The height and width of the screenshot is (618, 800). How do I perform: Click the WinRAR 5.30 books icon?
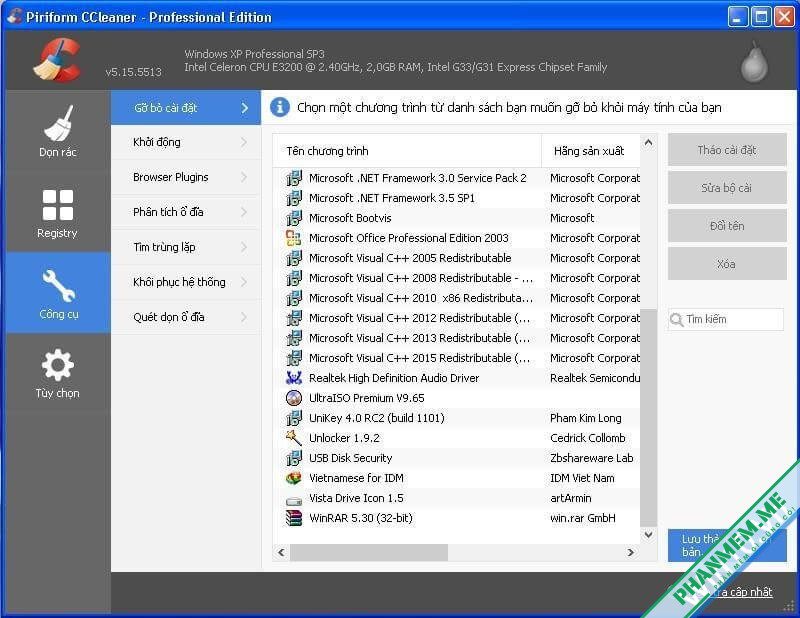click(x=294, y=518)
